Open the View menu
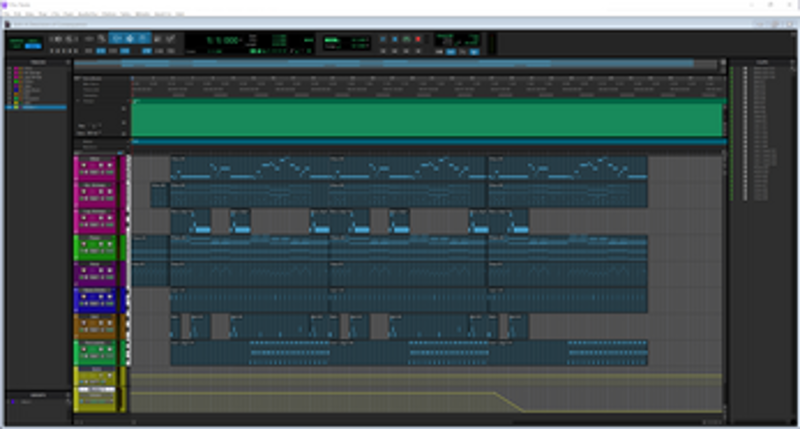Image resolution: width=800 pixels, height=429 pixels. (x=30, y=14)
